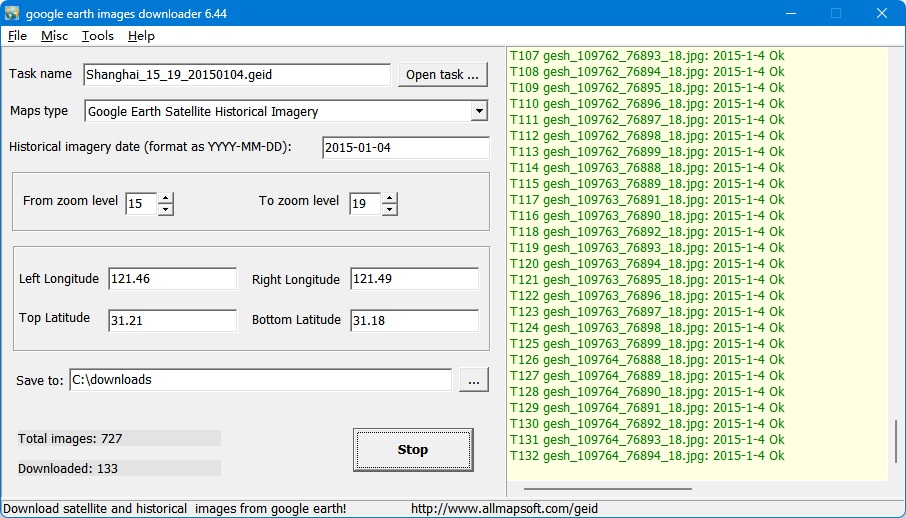Open the Help menu

click(x=142, y=36)
